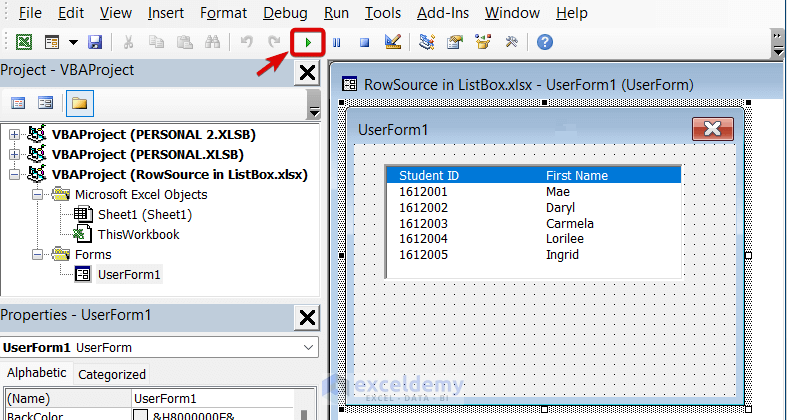This screenshot has width=787, height=420.
Task: Switch to the Categorized tab
Action: click(x=112, y=374)
